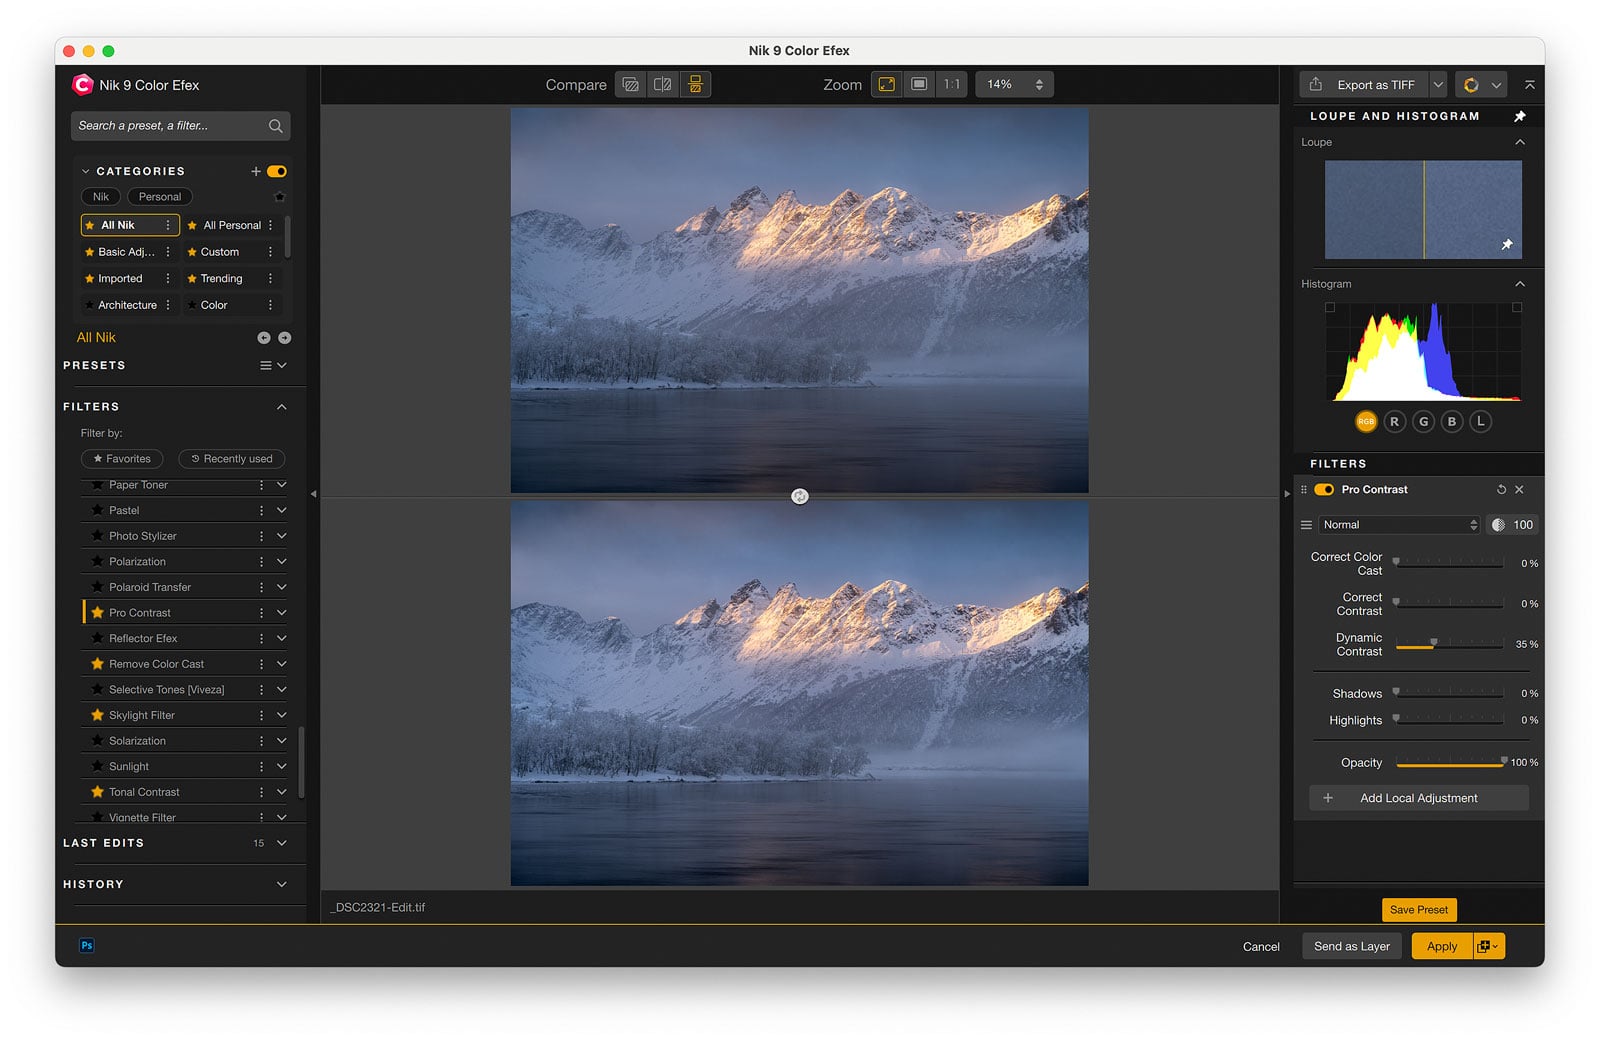Viewport: 1600px width, 1040px height.
Task: Set zoom to 1:1
Action: click(x=952, y=85)
